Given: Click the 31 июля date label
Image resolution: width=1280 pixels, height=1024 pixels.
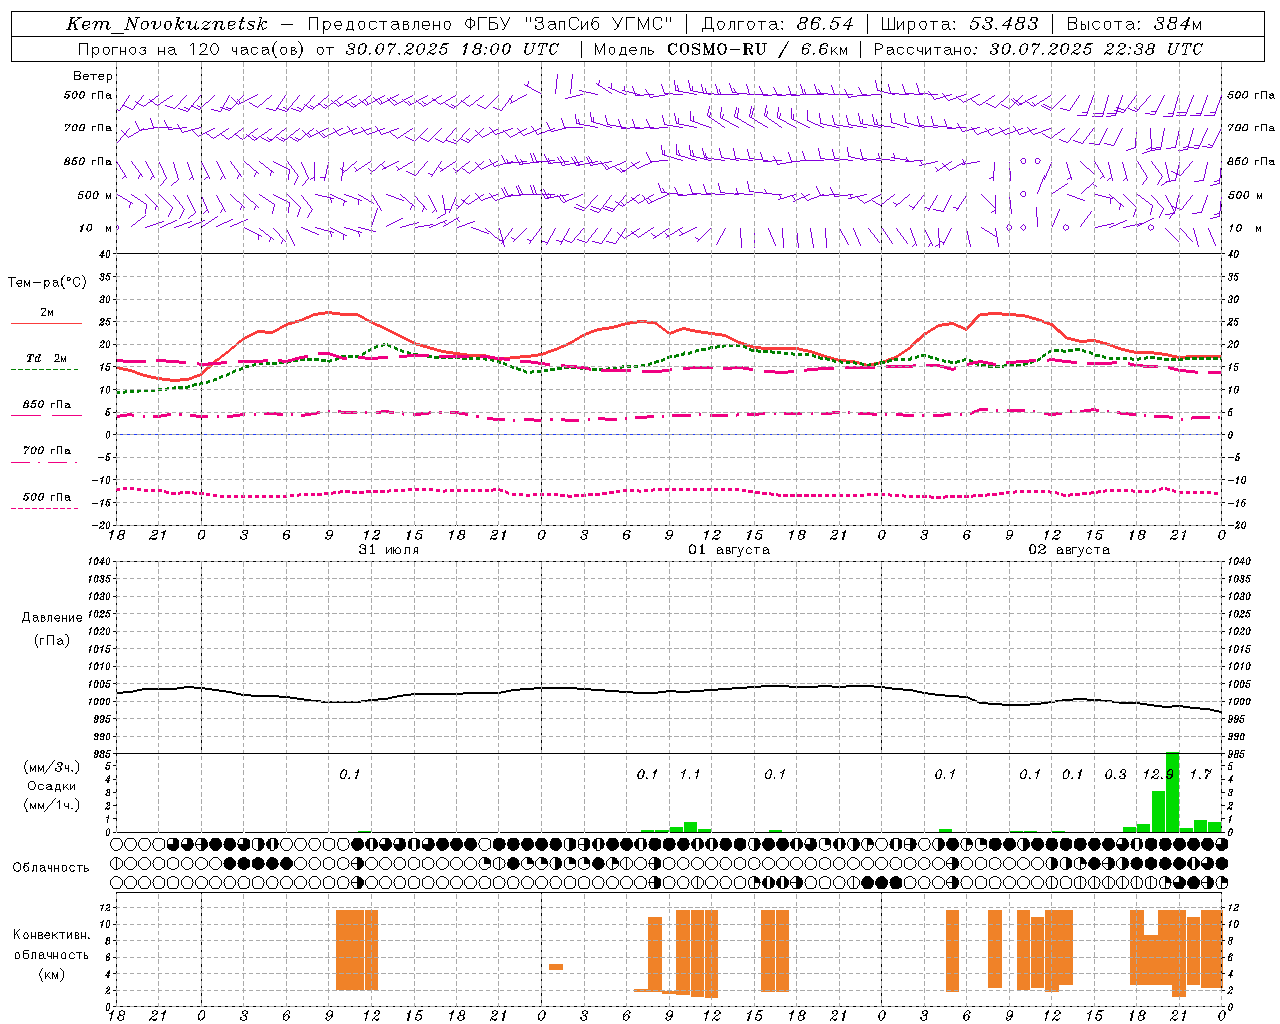Looking at the screenshot, I should [x=388, y=550].
